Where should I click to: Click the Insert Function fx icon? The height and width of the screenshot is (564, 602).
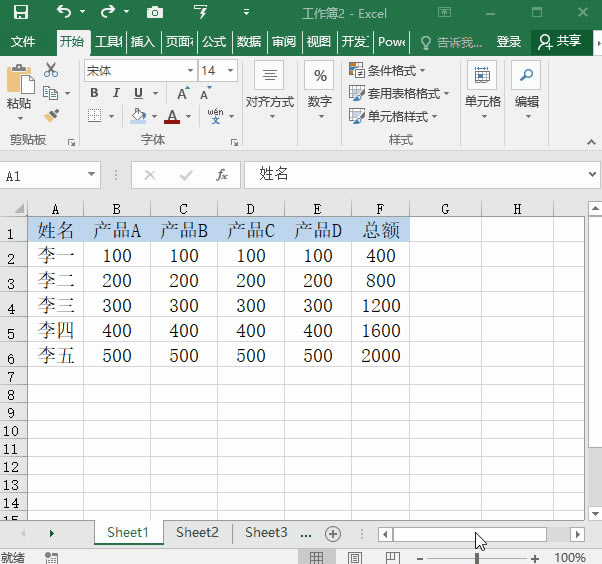click(x=222, y=175)
